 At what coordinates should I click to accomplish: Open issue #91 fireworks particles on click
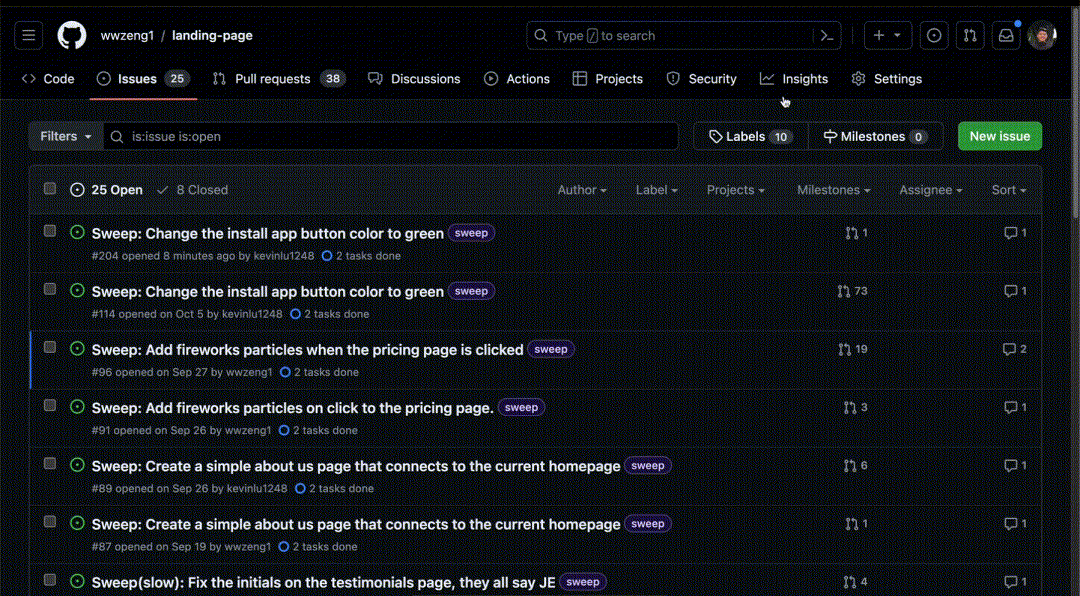point(293,408)
